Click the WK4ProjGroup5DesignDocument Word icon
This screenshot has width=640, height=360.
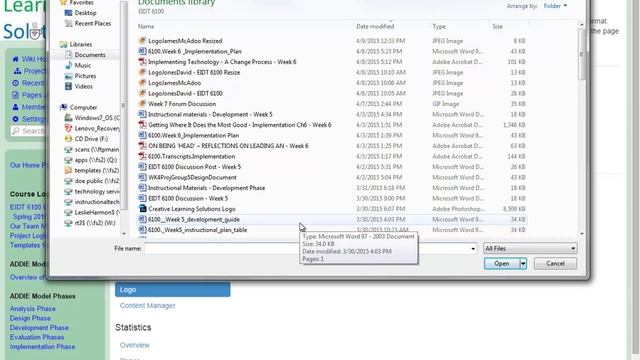click(x=142, y=177)
